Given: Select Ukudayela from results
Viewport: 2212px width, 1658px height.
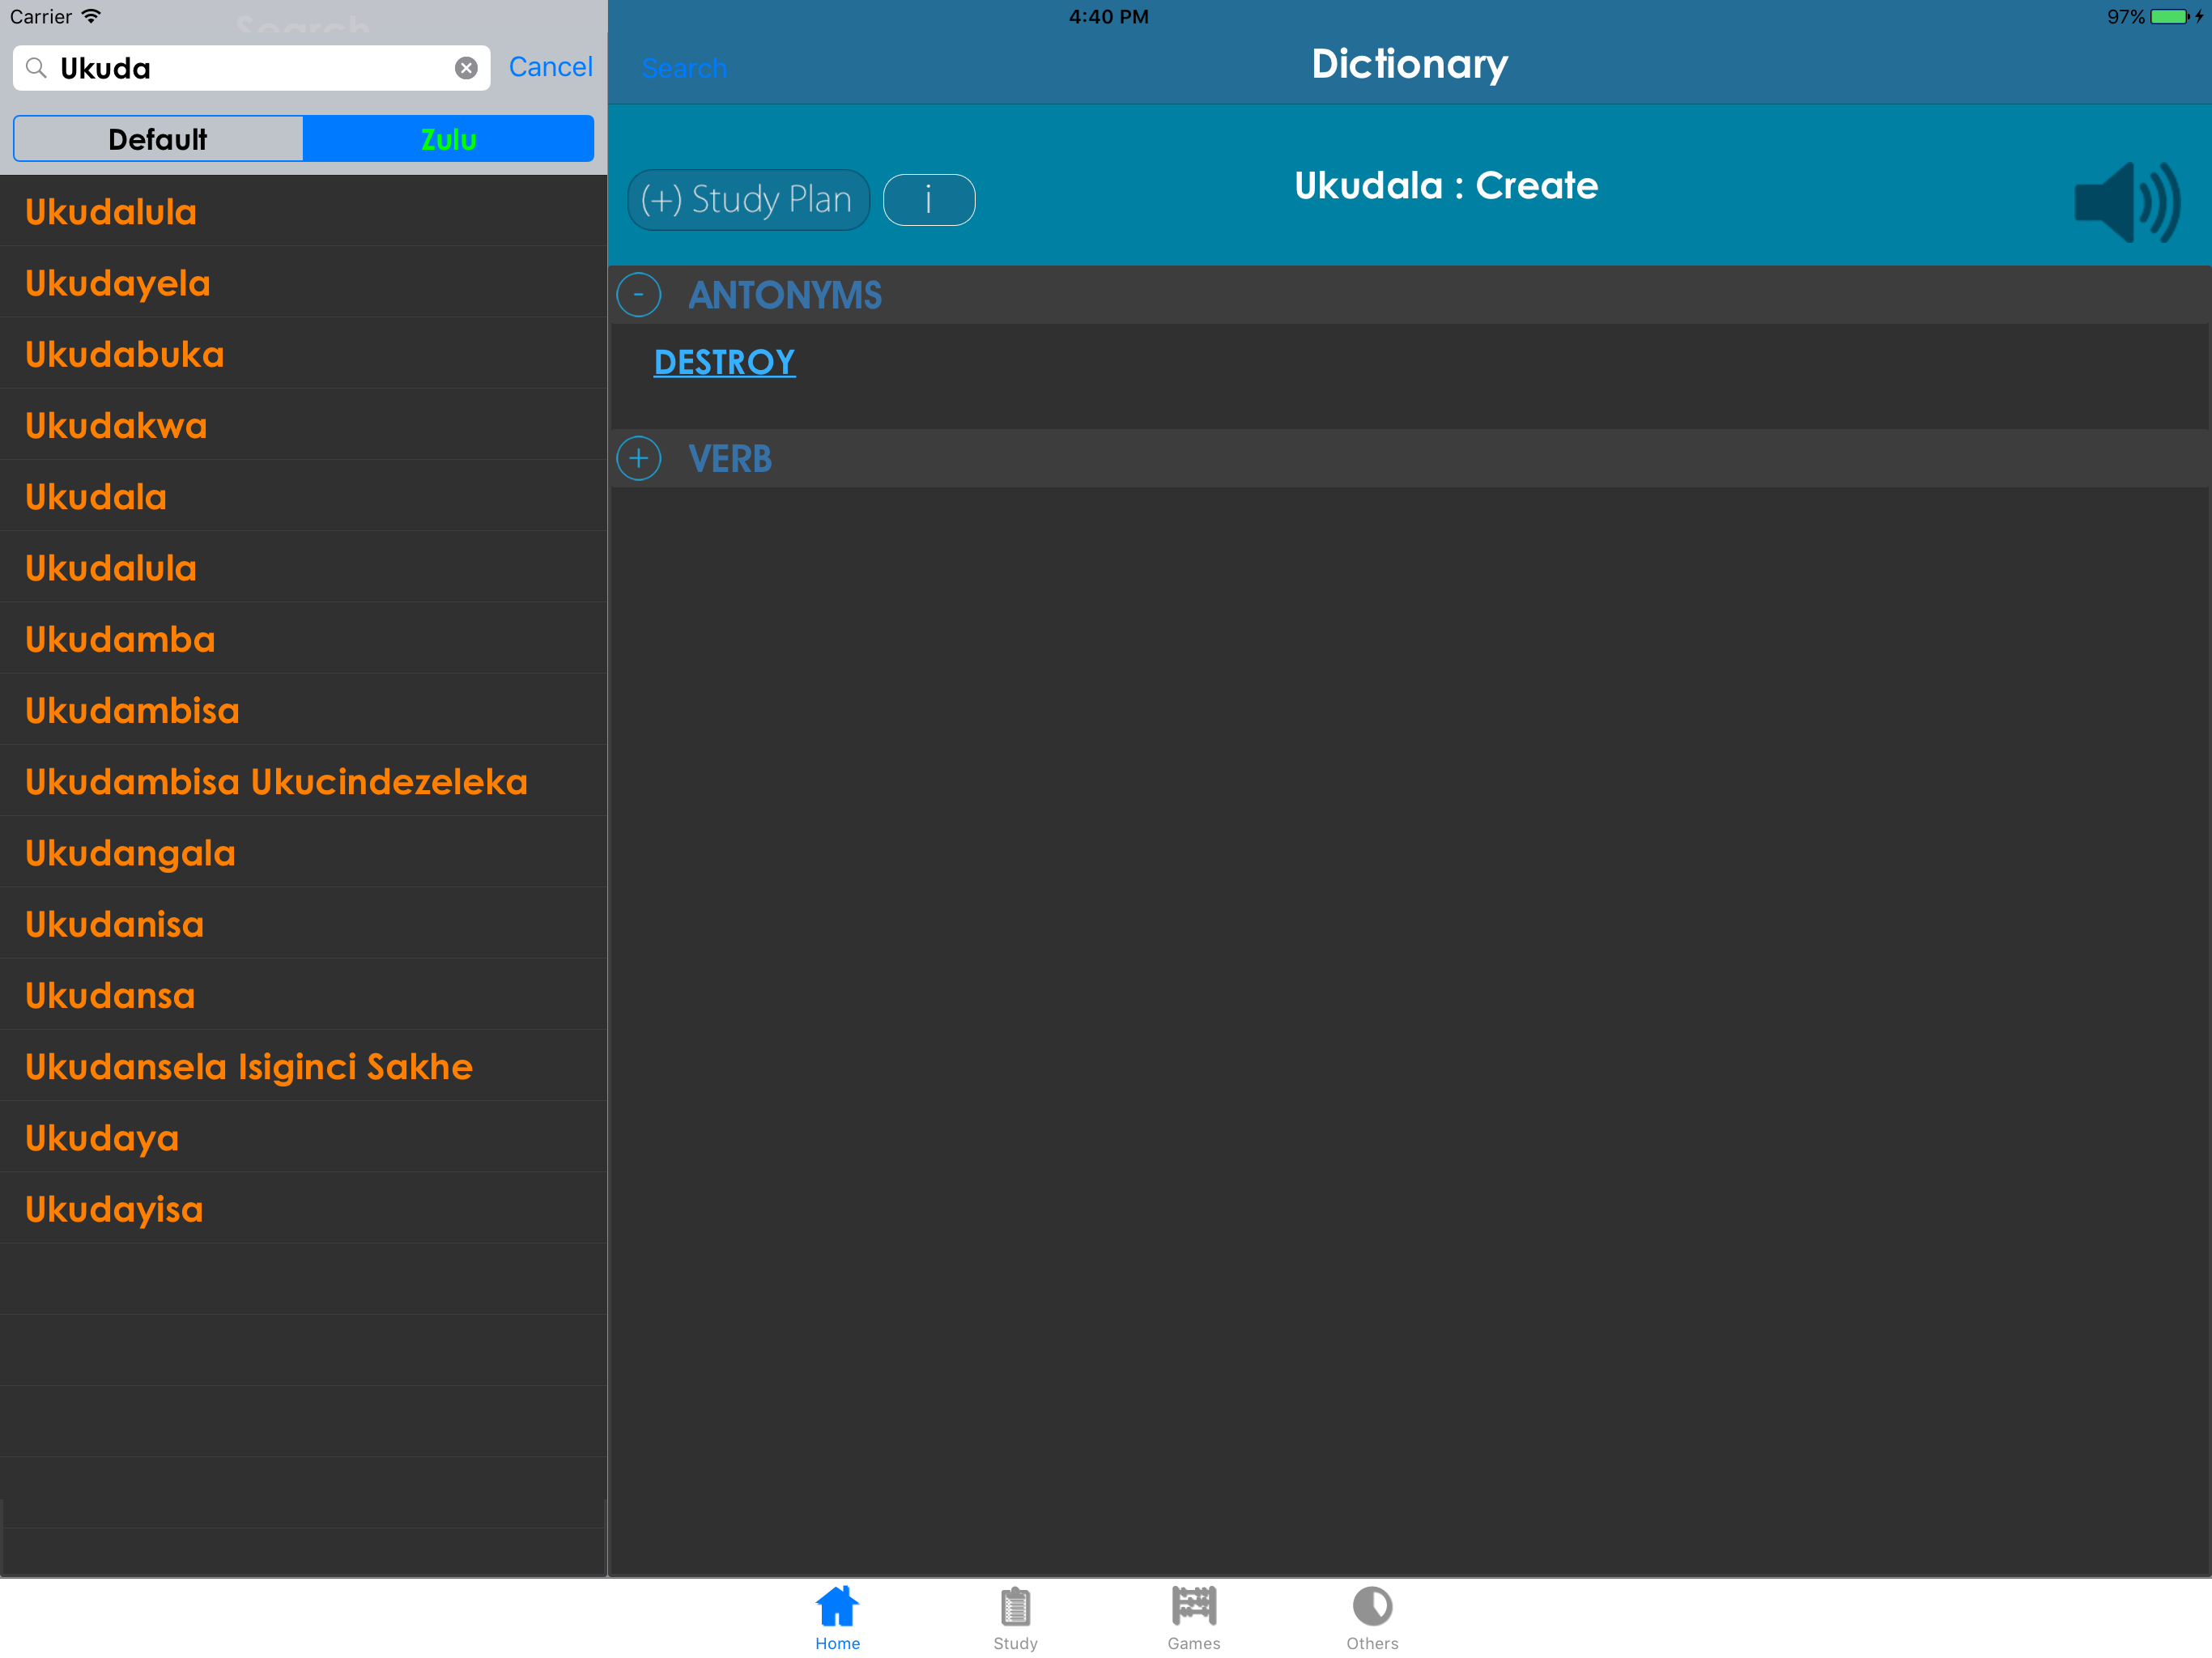Looking at the screenshot, I should pyautogui.click(x=303, y=283).
